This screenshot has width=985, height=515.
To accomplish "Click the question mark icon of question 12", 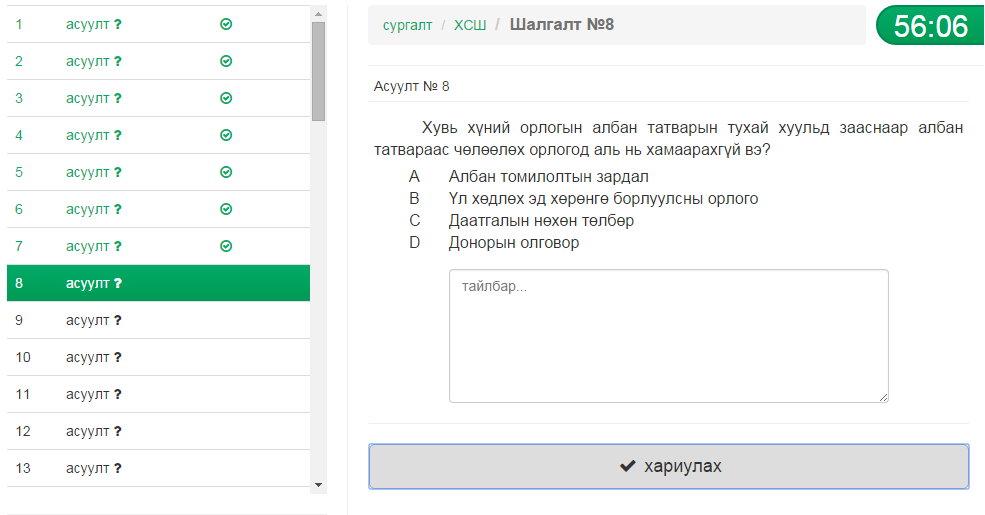I will [117, 432].
